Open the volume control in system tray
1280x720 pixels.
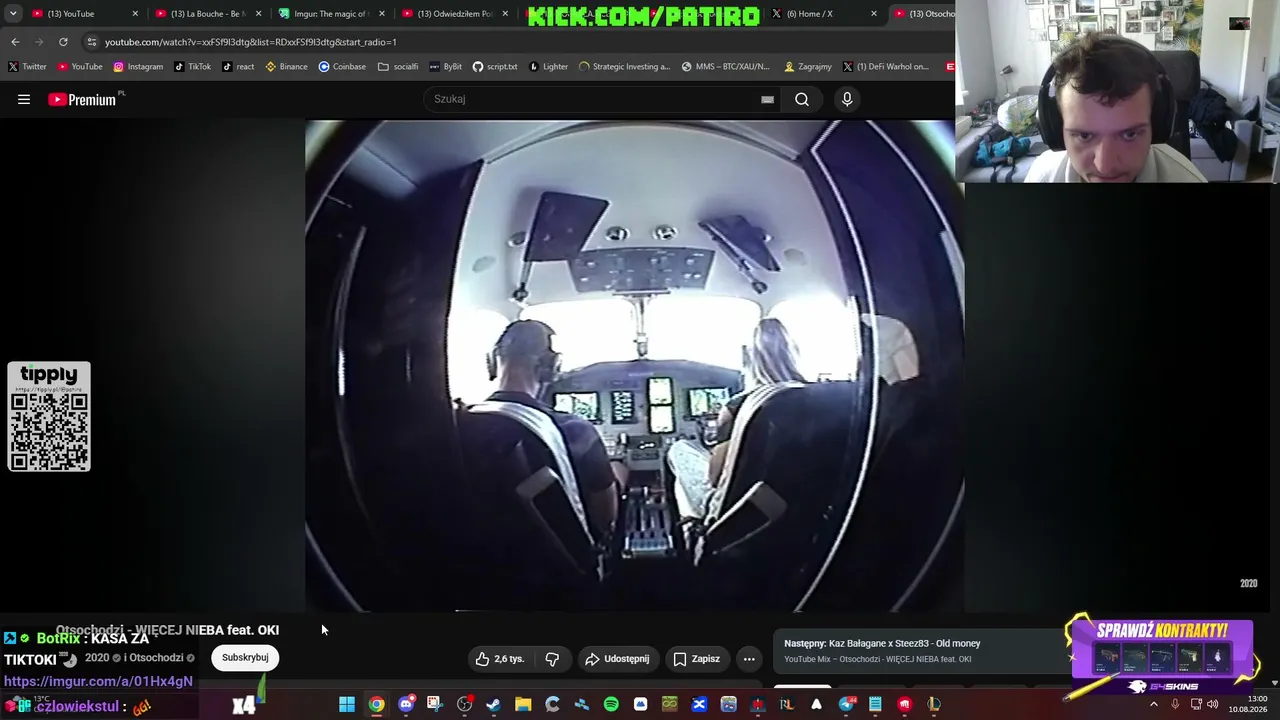[x=1213, y=704]
